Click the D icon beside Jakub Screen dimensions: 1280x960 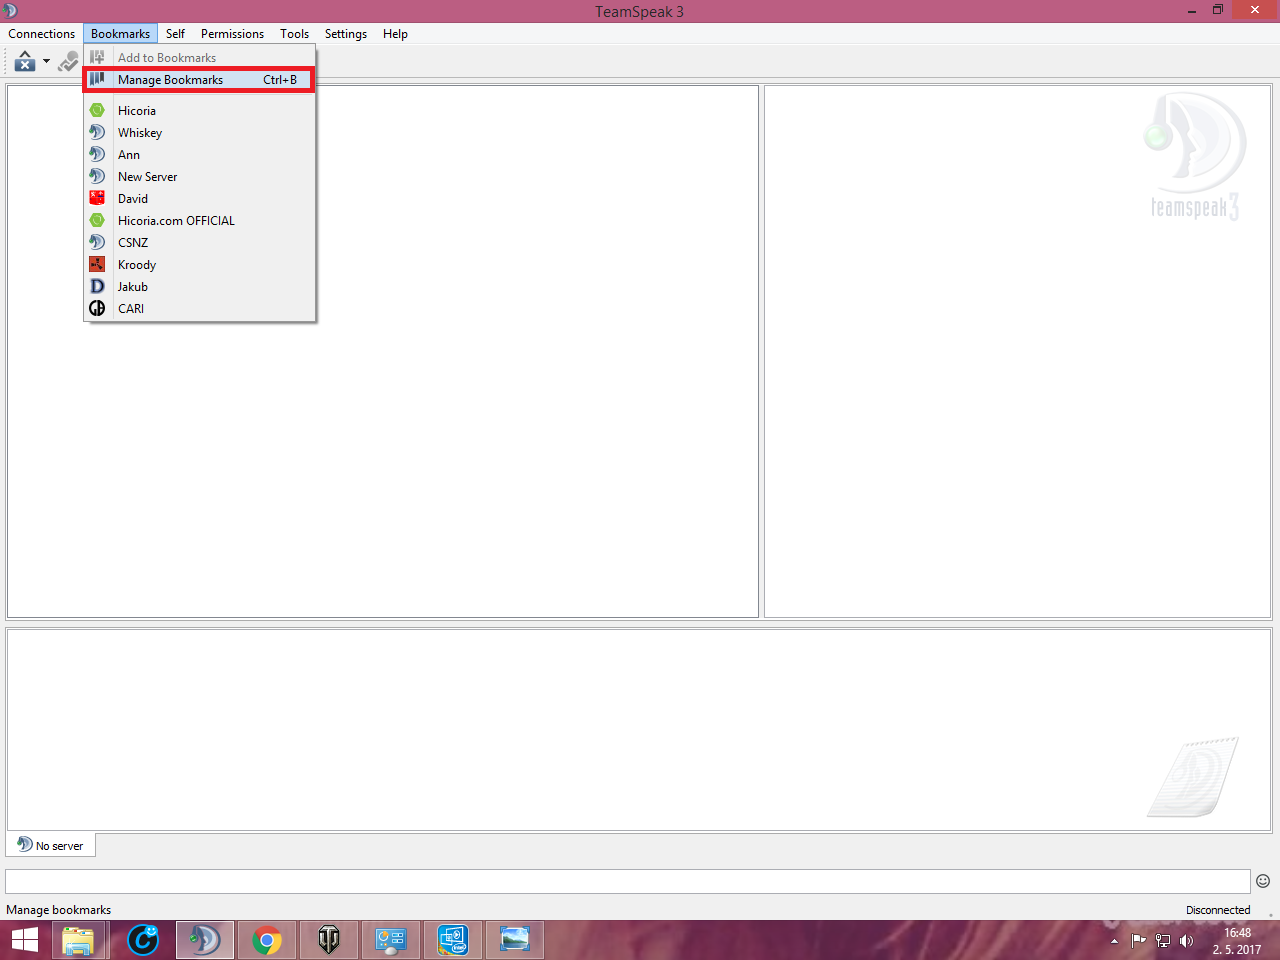[97, 286]
